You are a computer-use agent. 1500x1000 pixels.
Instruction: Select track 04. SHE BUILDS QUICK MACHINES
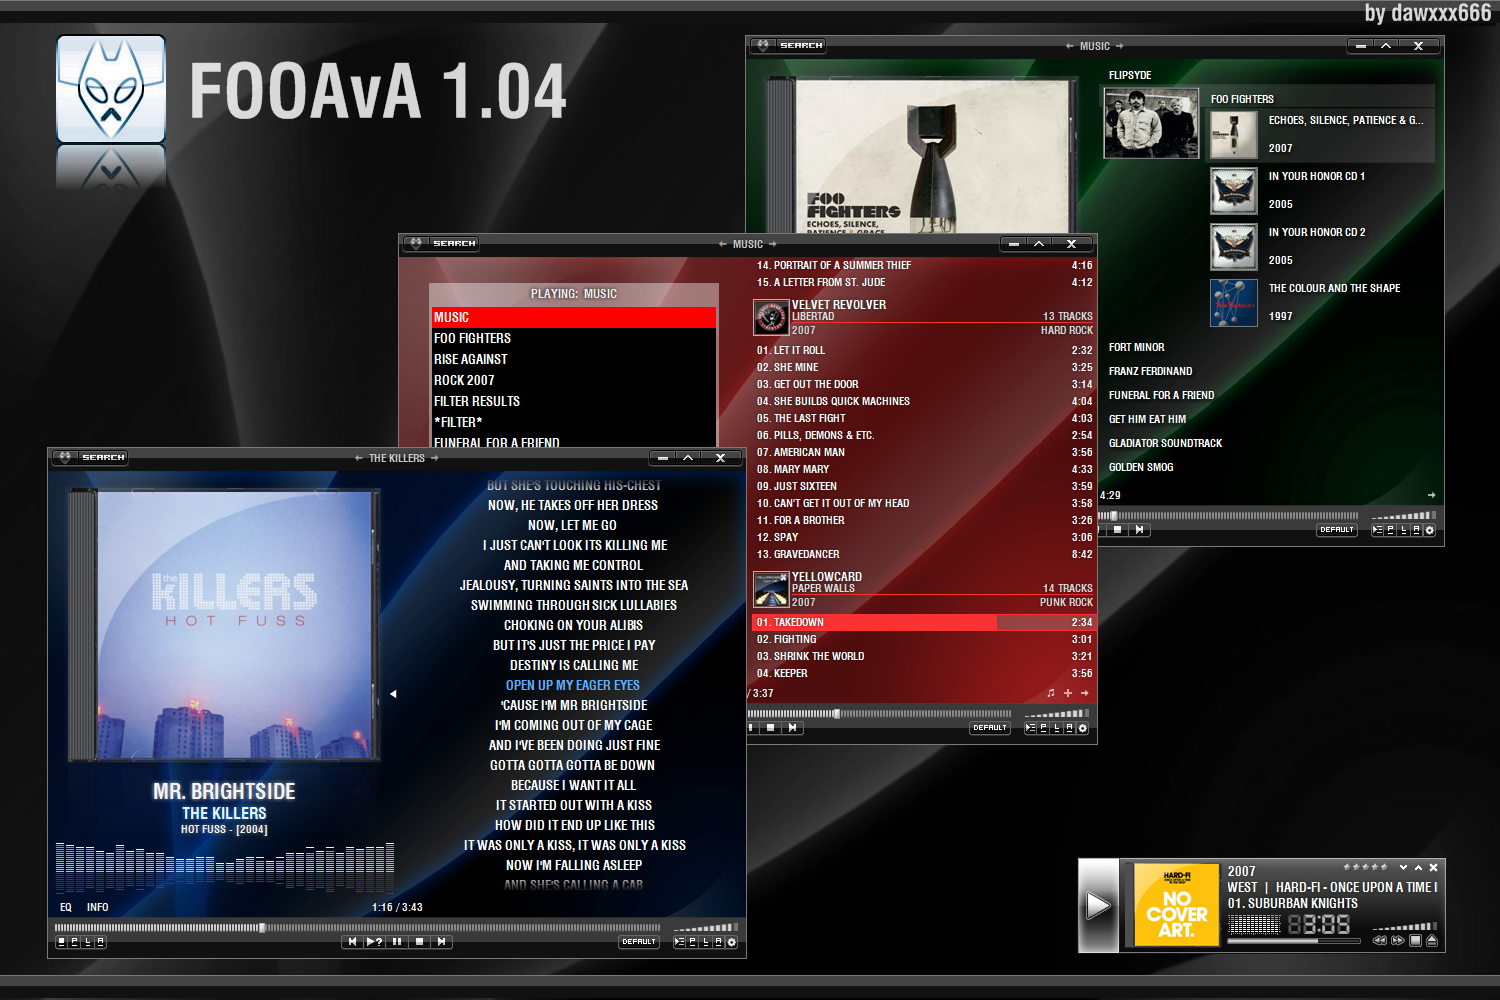(923, 401)
